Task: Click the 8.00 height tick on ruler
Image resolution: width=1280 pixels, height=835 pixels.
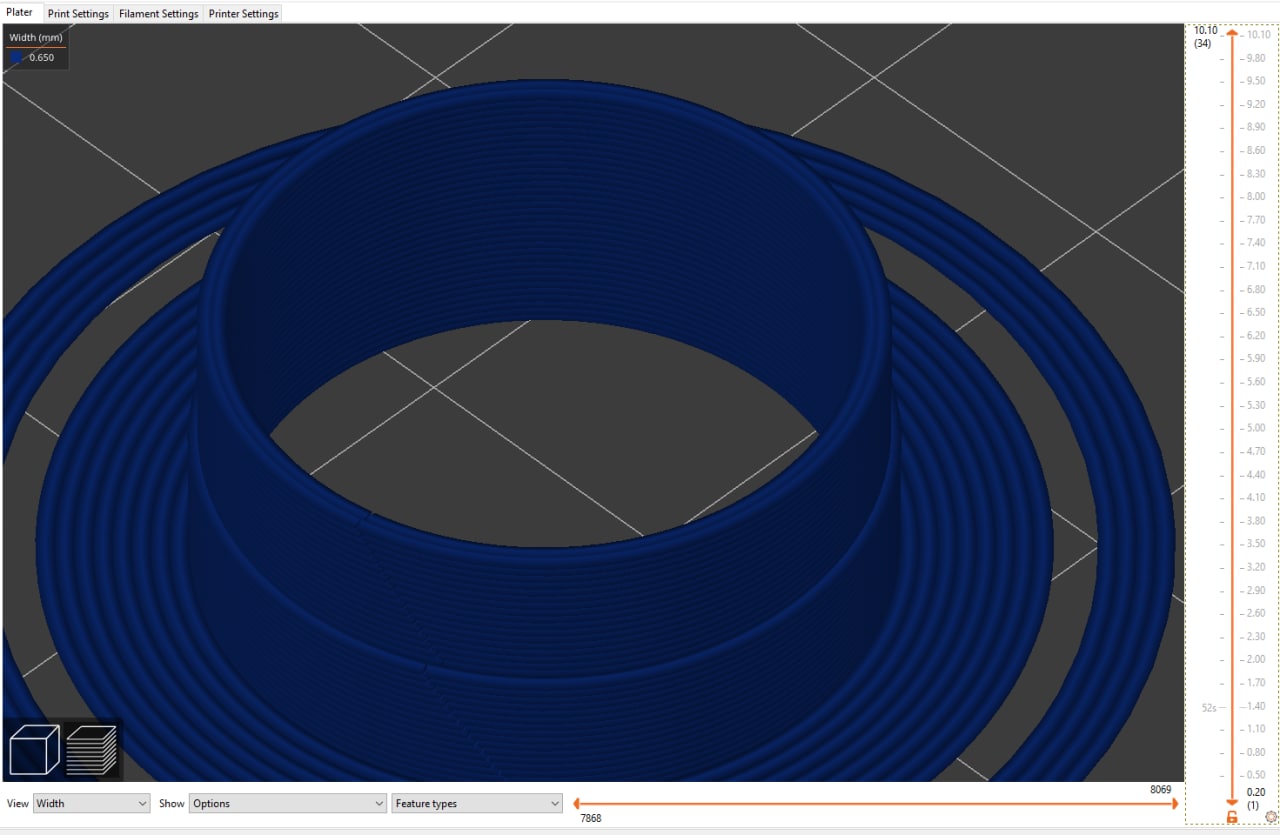Action: (x=1255, y=197)
